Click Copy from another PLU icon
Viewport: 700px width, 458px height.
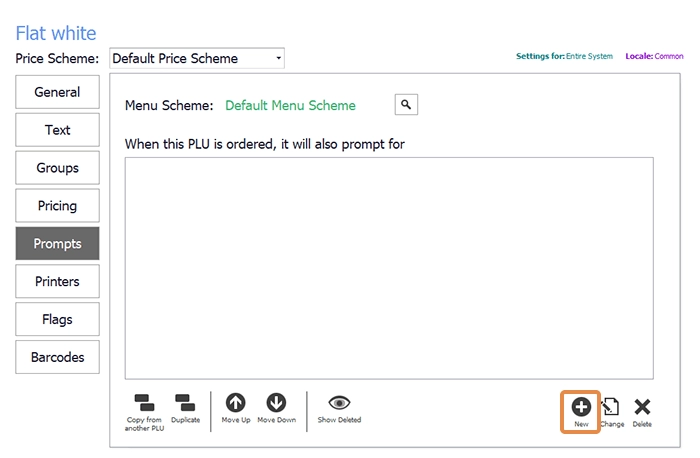tap(144, 403)
